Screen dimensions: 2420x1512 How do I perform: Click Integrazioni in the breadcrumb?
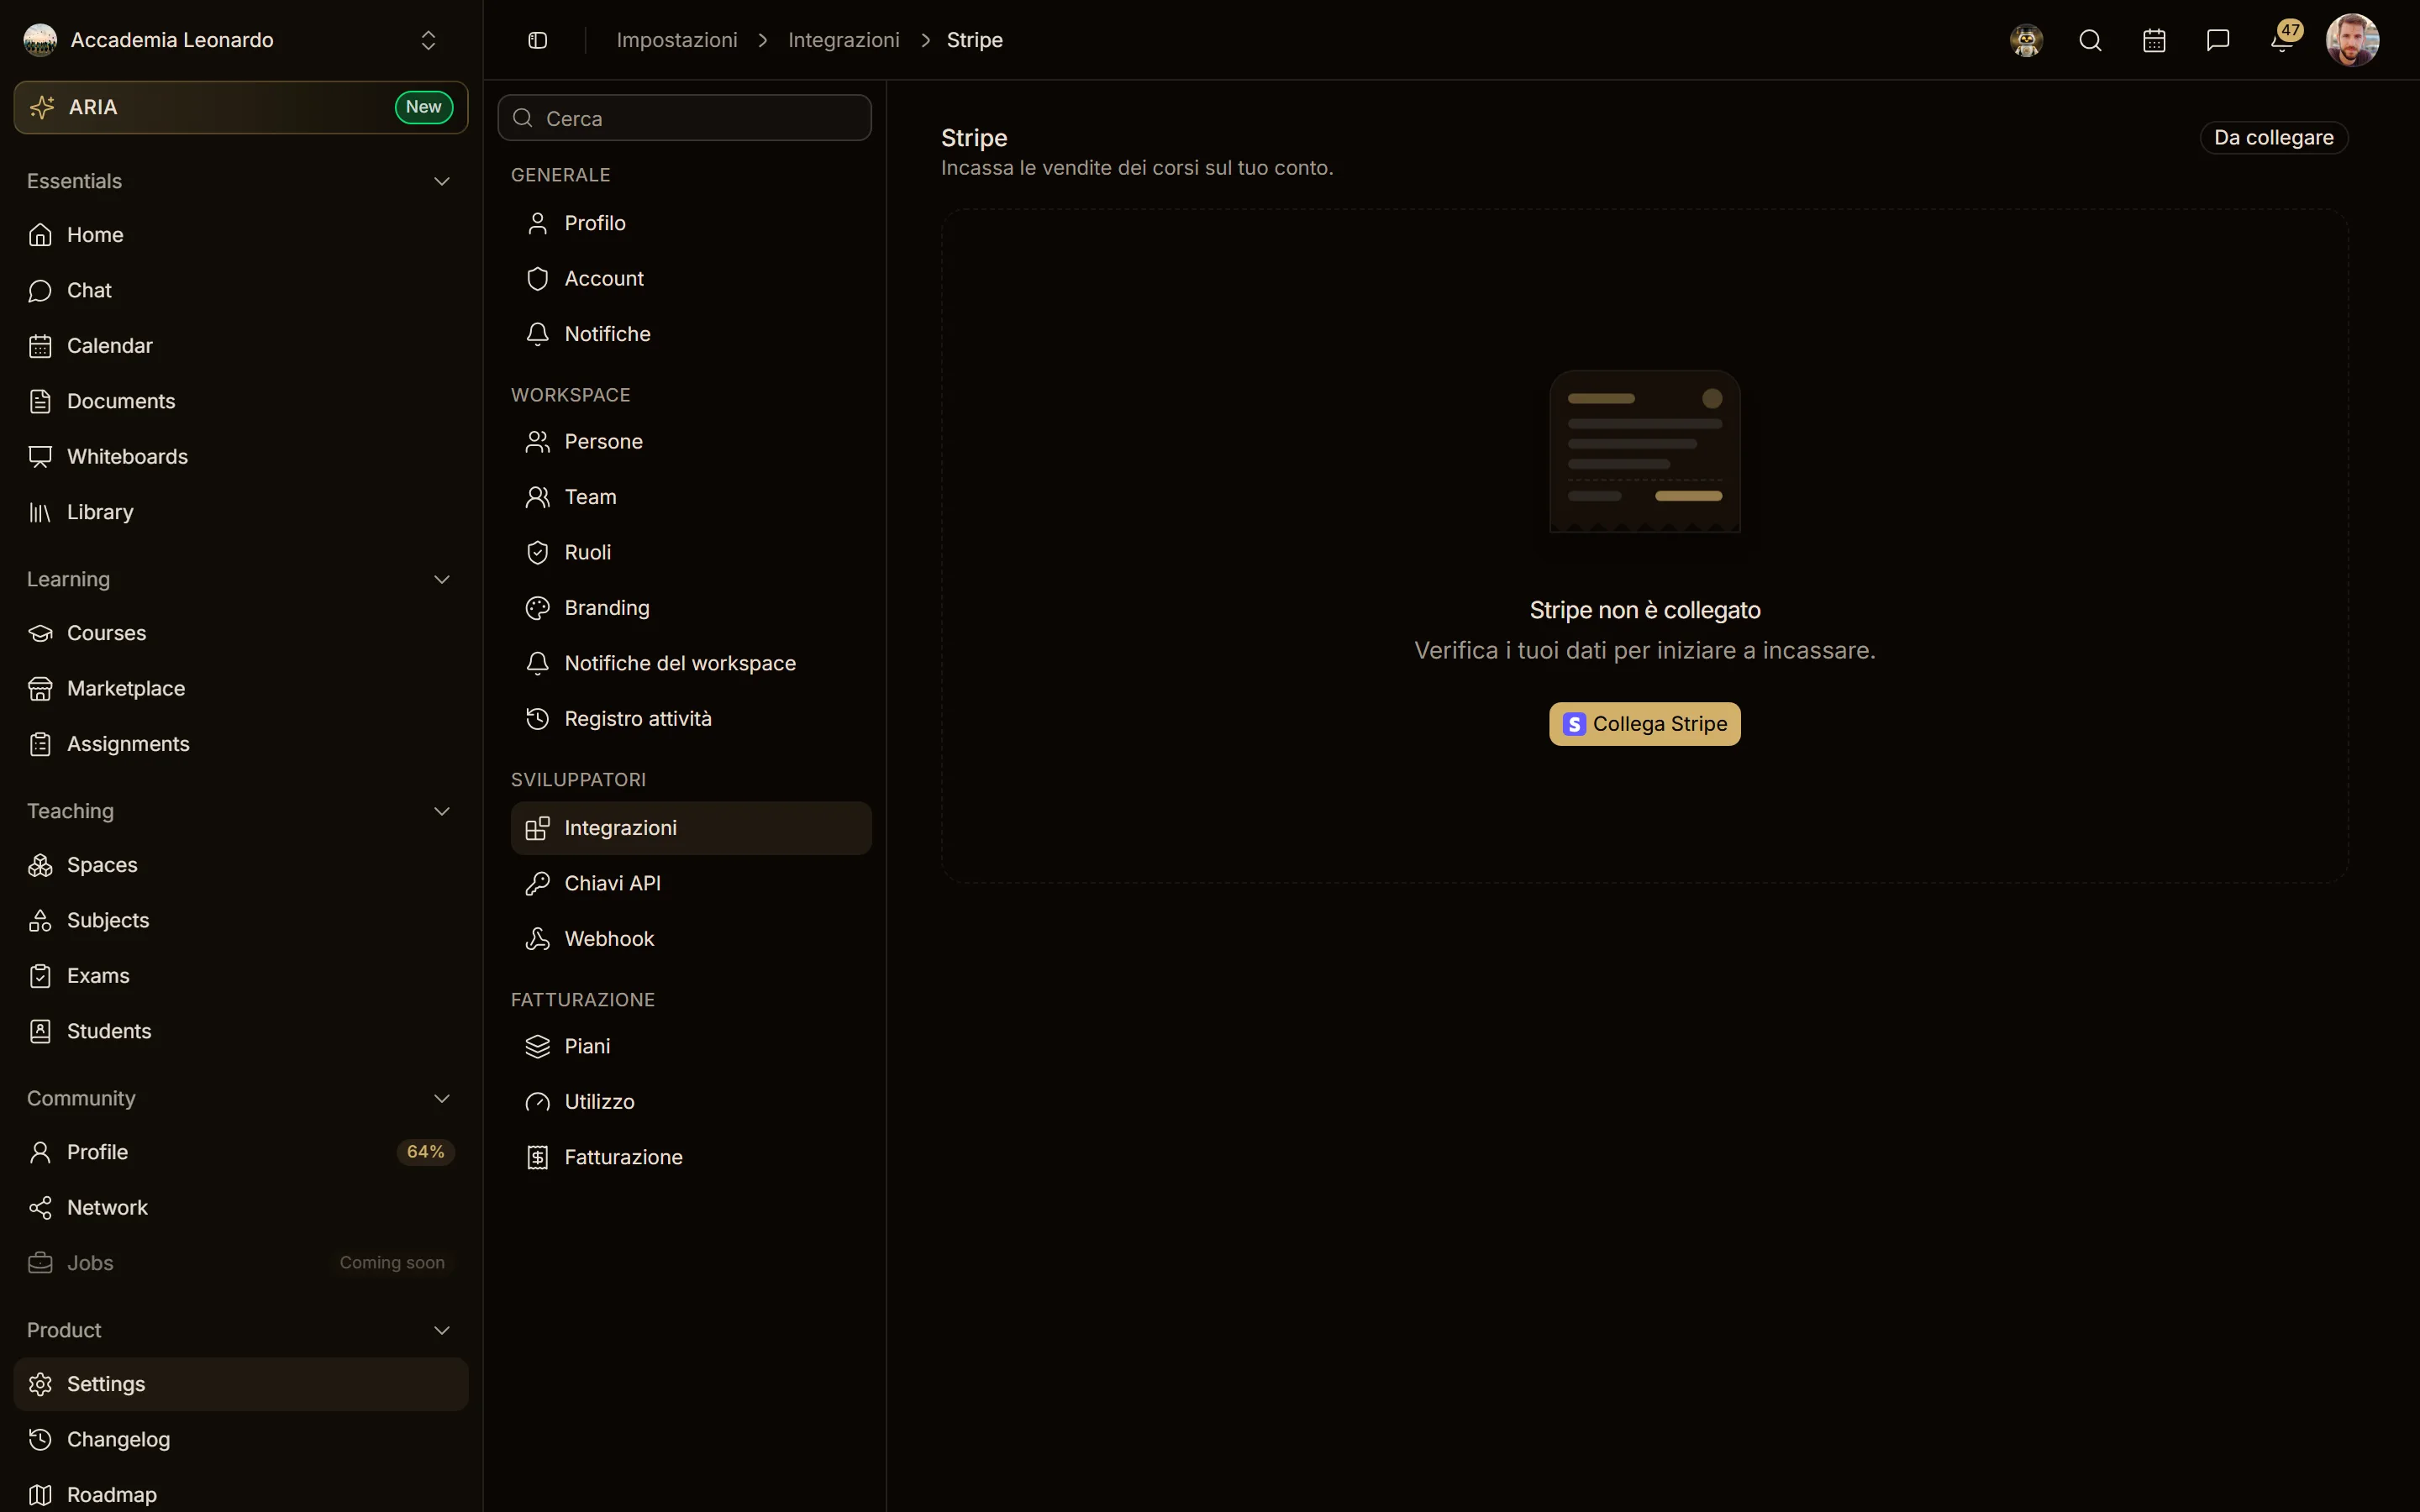click(x=843, y=40)
